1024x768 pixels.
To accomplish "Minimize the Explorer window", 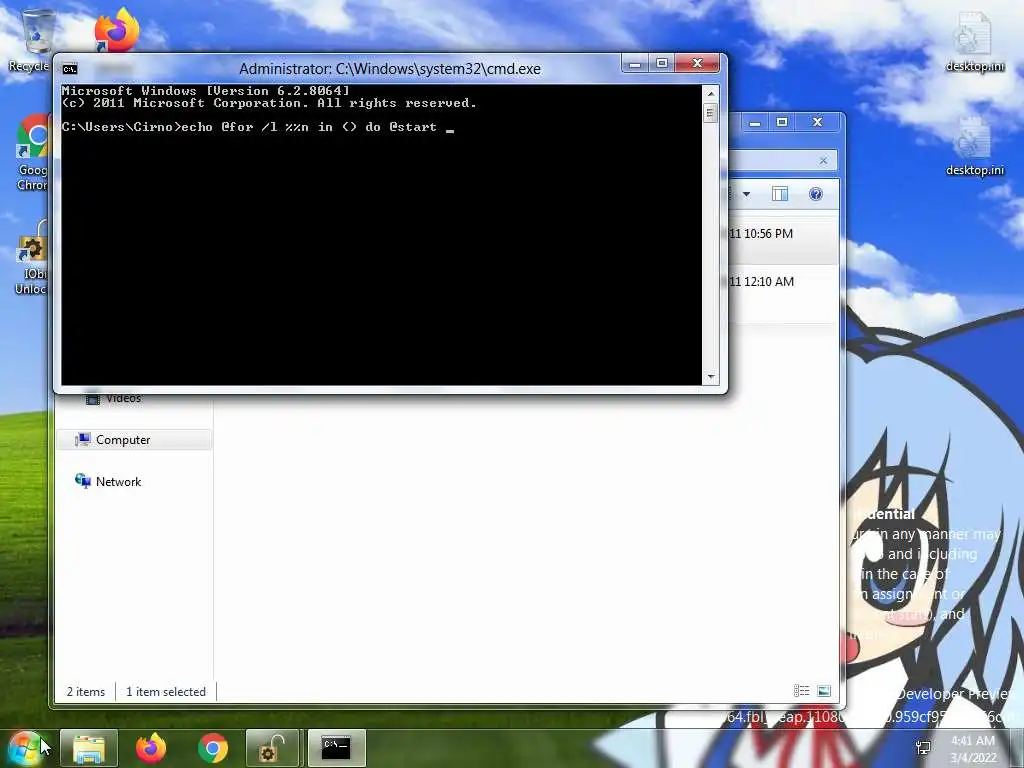I will 754,122.
